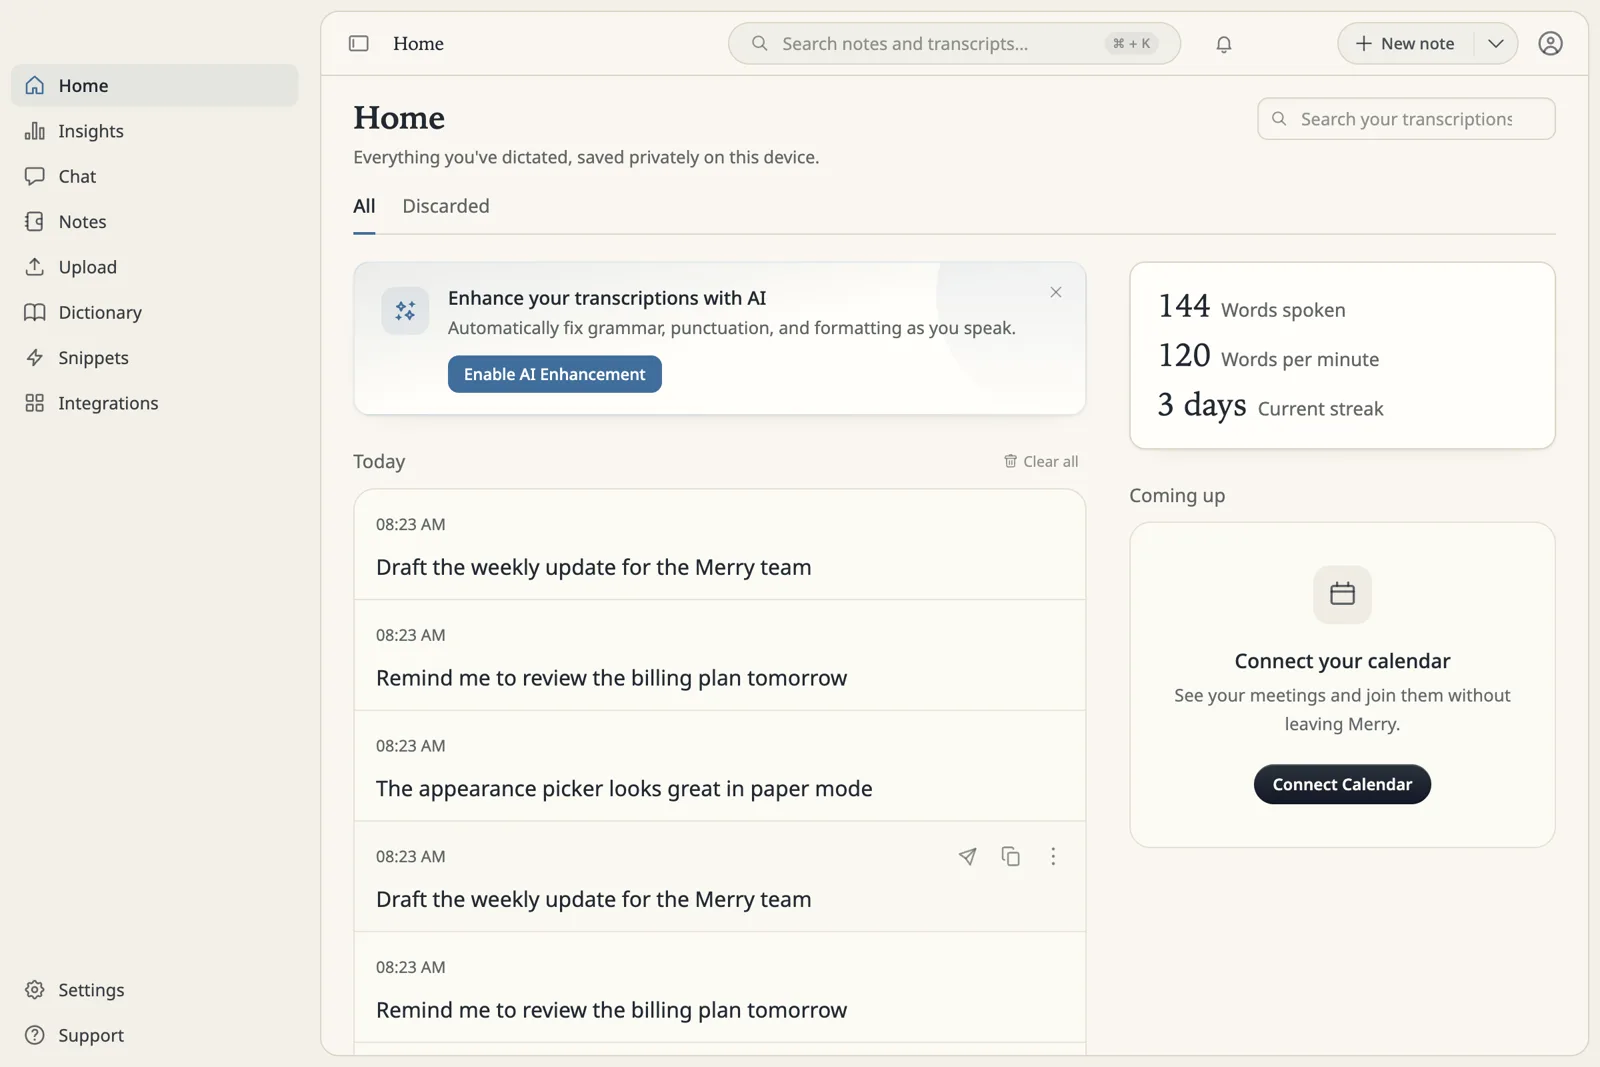Screen dimensions: 1600x1067
Task: Select the All tab
Action: (364, 206)
